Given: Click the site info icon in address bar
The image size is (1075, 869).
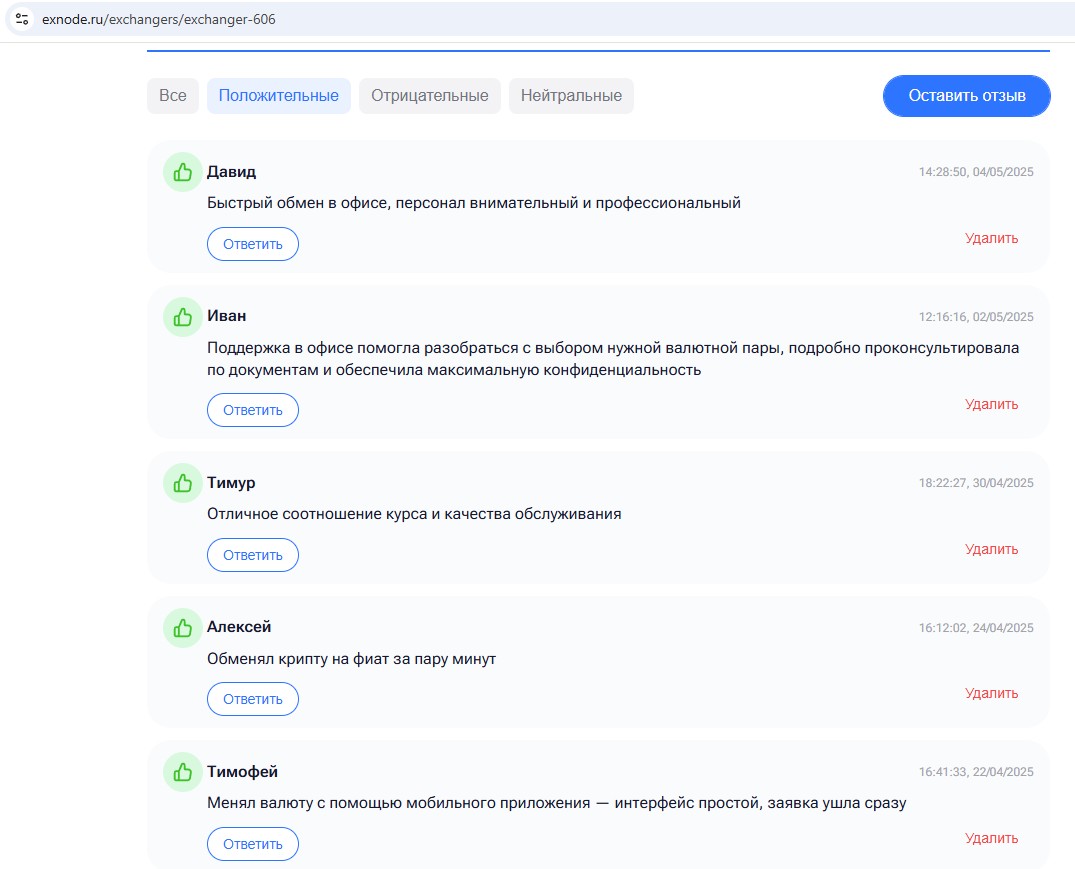Looking at the screenshot, I should [x=22, y=19].
